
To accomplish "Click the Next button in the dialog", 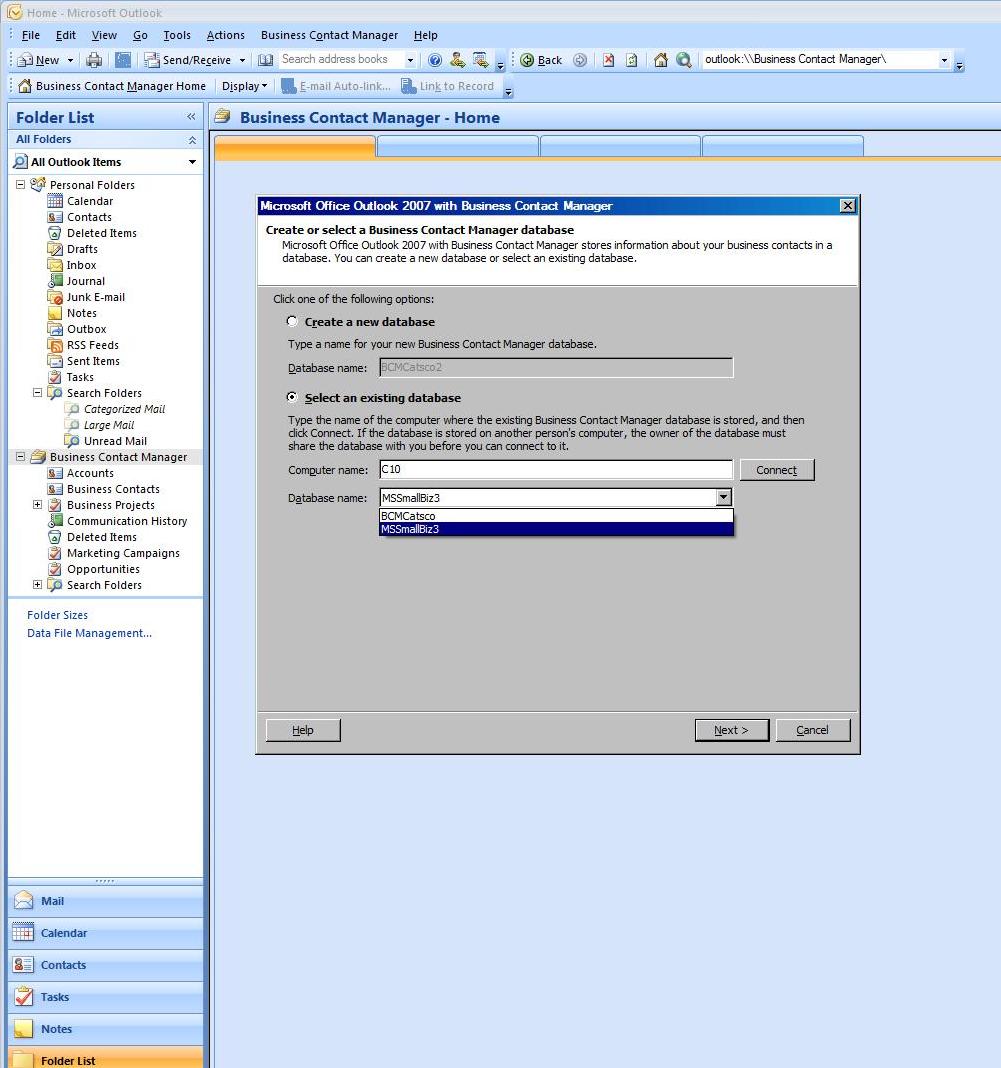I will click(x=731, y=730).
